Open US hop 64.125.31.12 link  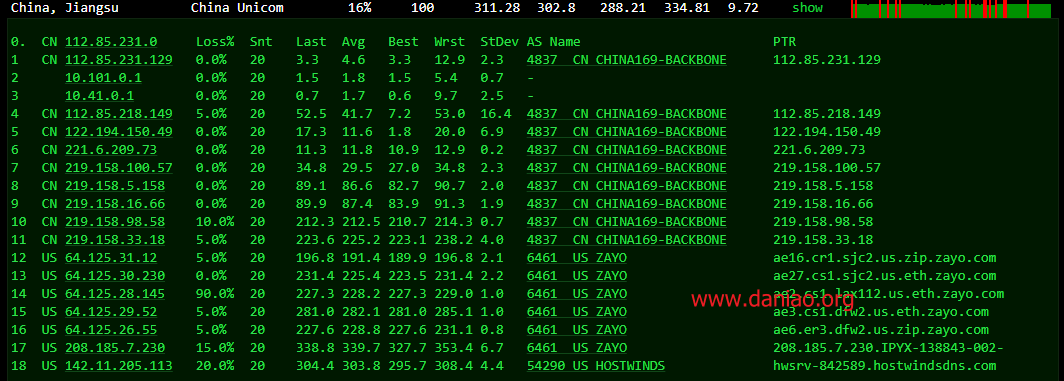(x=111, y=257)
